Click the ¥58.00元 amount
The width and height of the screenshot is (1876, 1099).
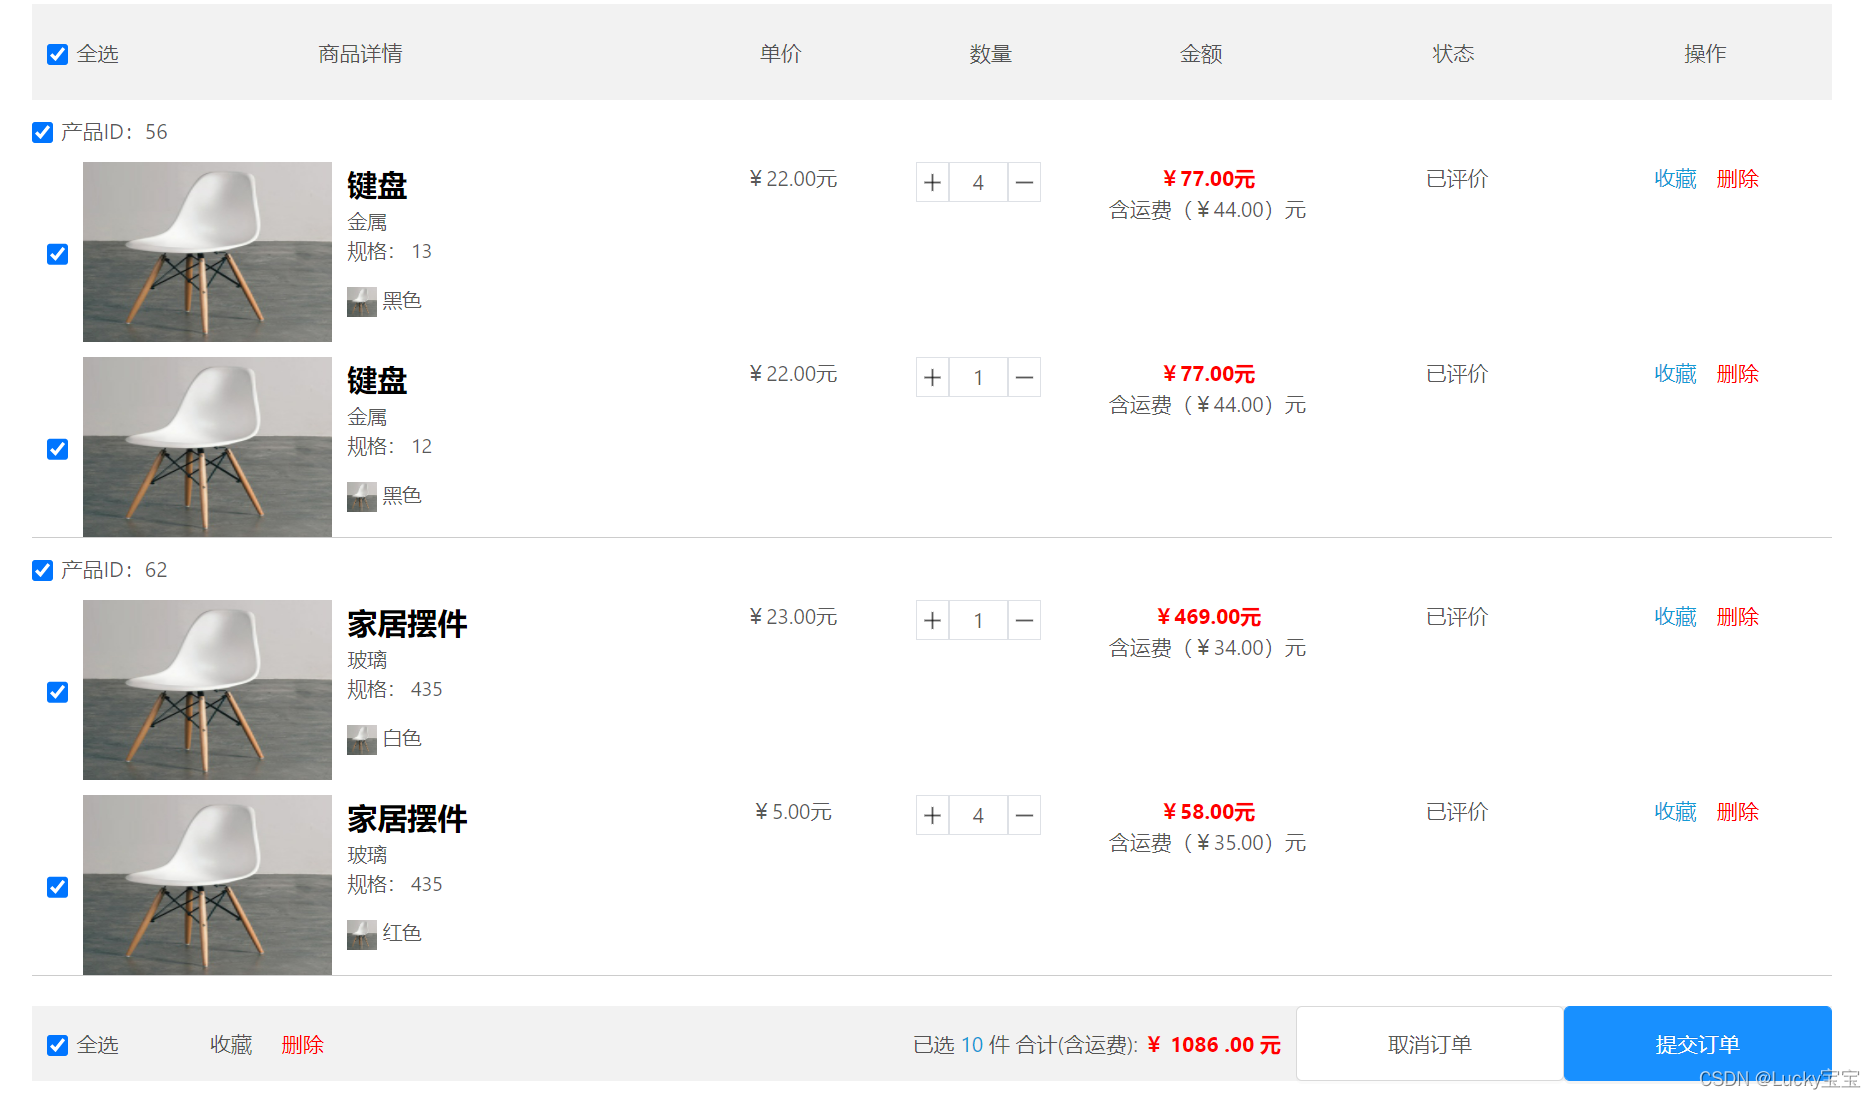[1208, 812]
